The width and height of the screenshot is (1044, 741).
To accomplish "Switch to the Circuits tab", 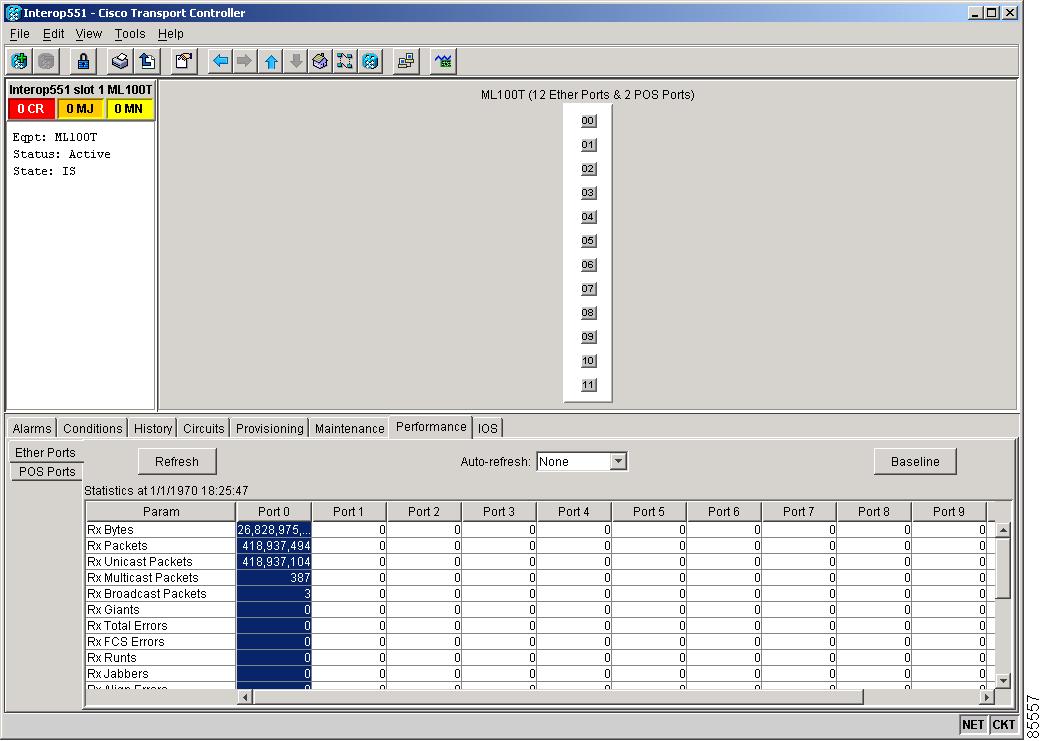I will point(204,428).
